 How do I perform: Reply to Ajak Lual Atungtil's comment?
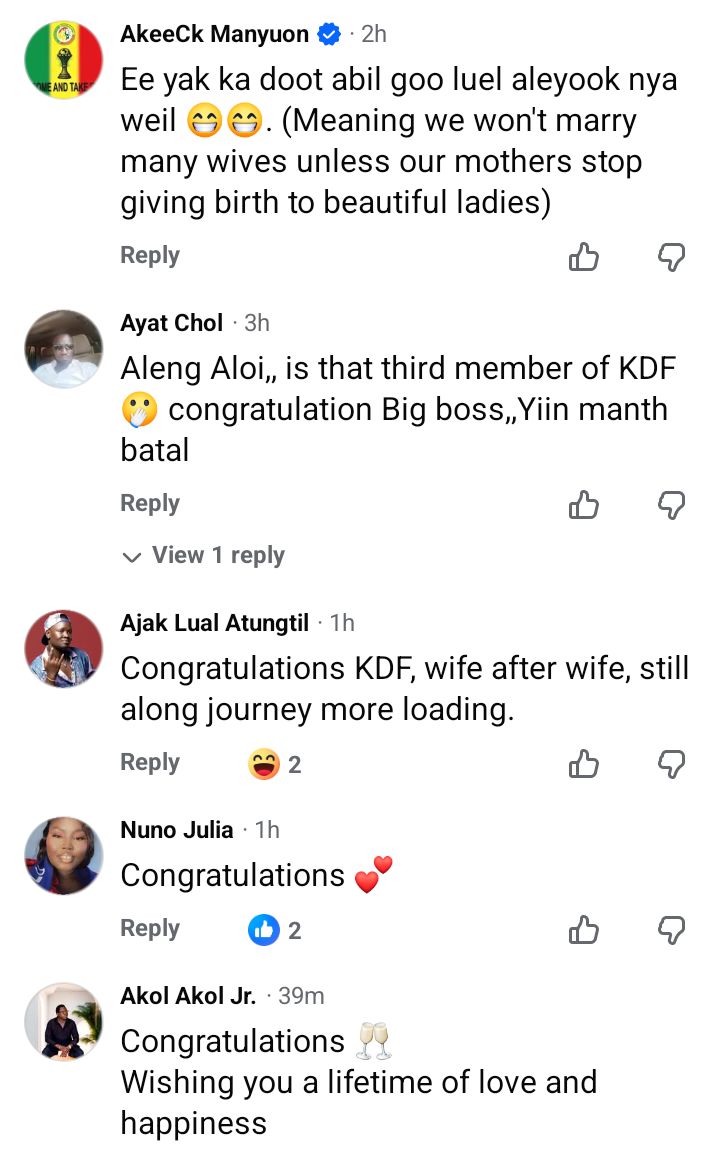coord(150,763)
